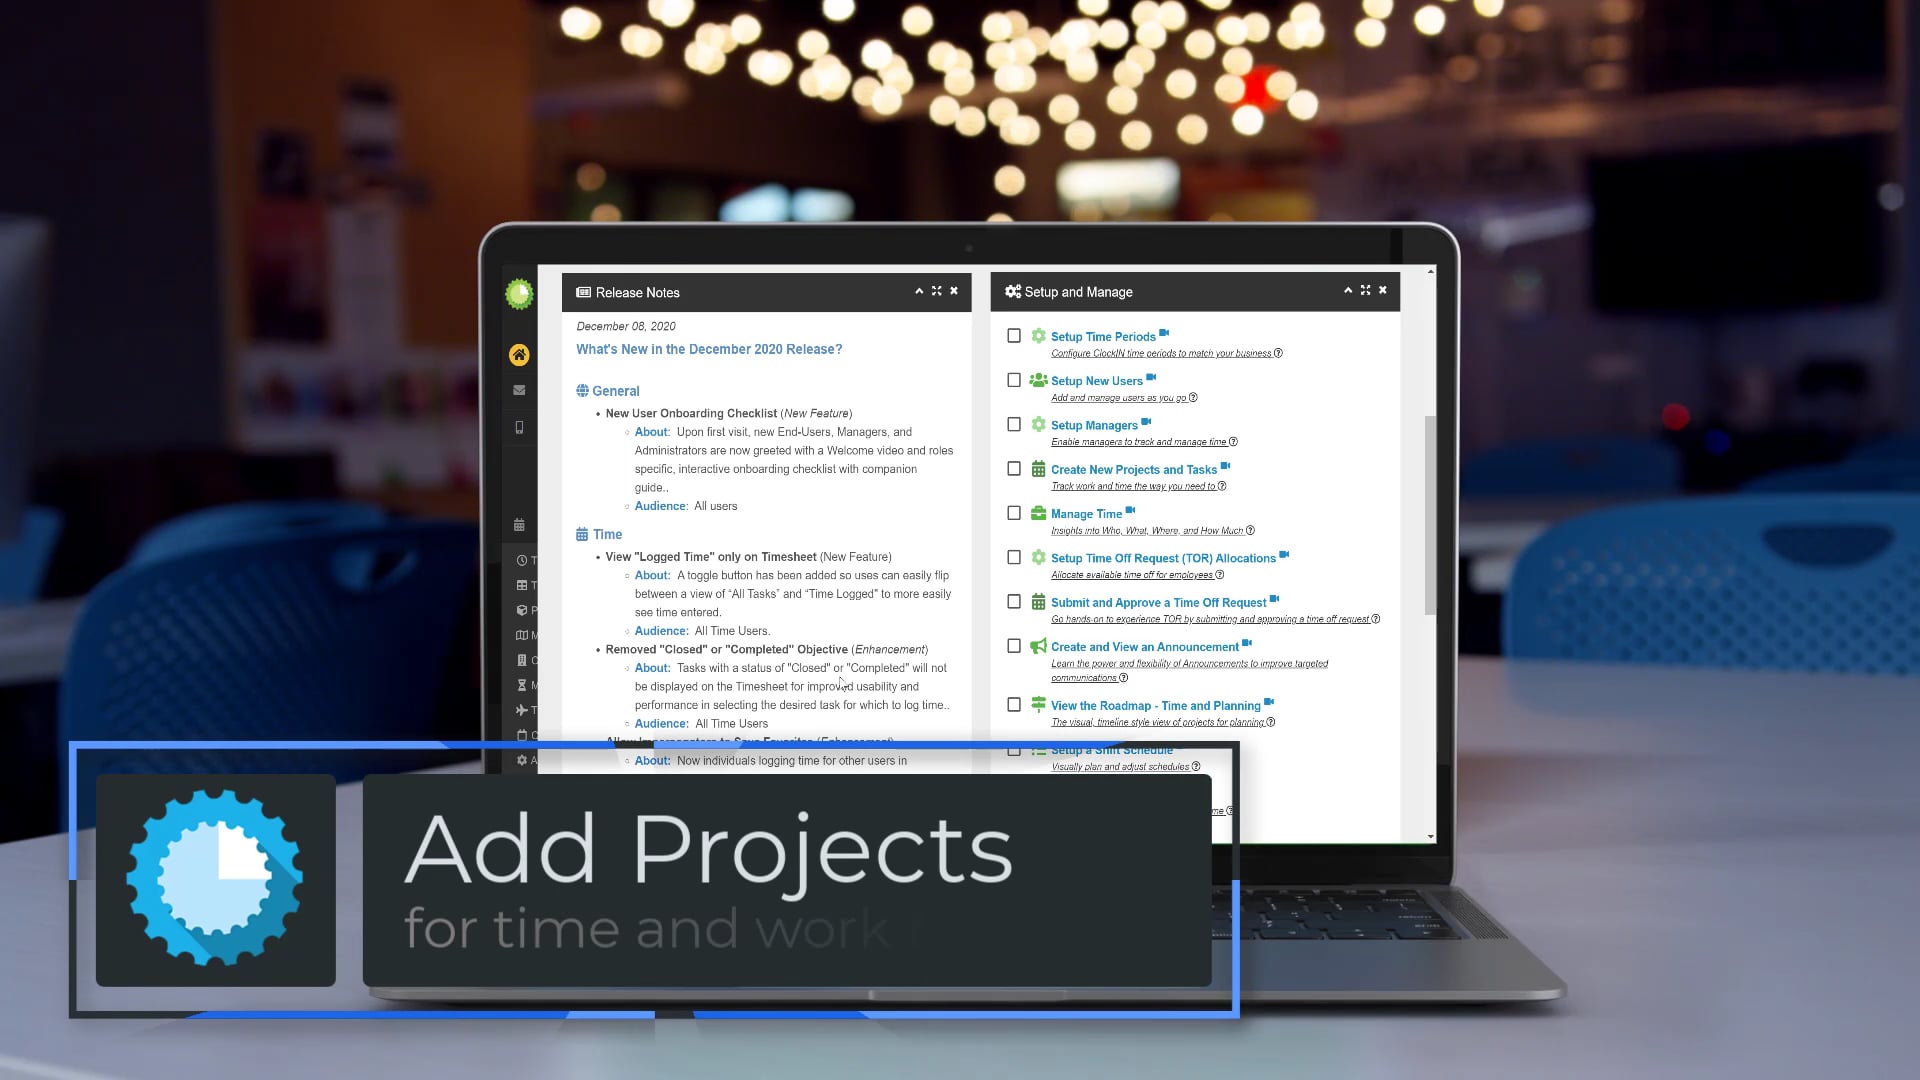Open the View the Roadmap - Time and Planning link

point(1155,706)
